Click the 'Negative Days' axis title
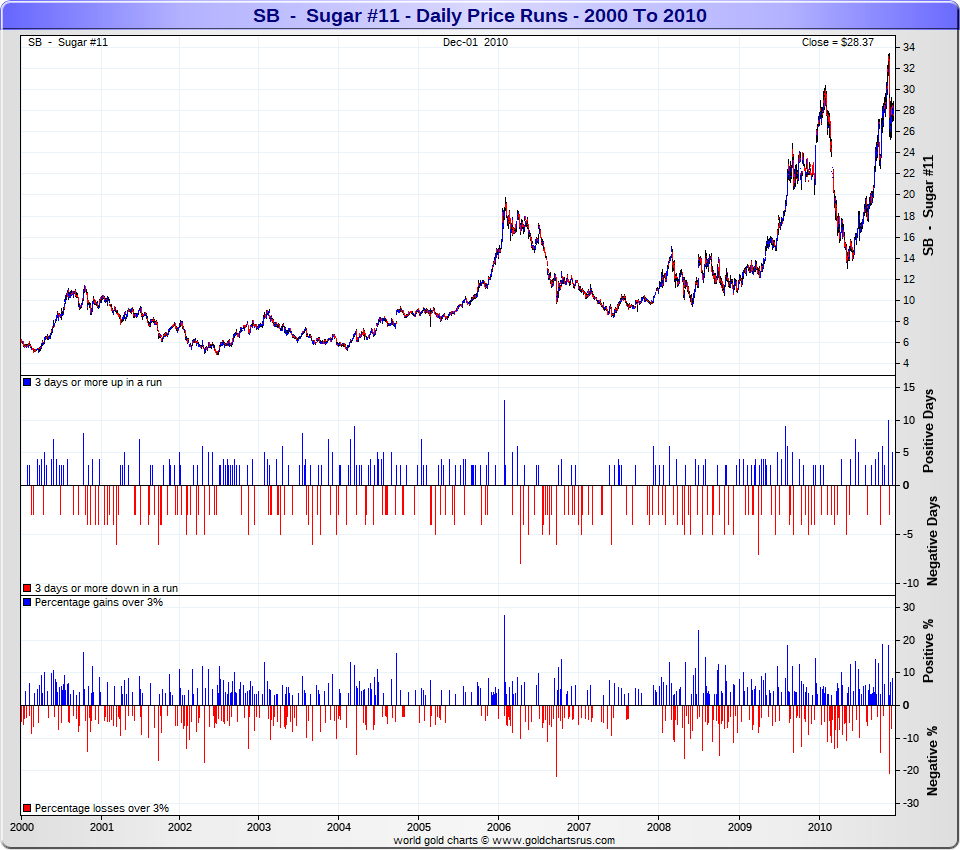The width and height of the screenshot is (960, 850). coord(932,541)
